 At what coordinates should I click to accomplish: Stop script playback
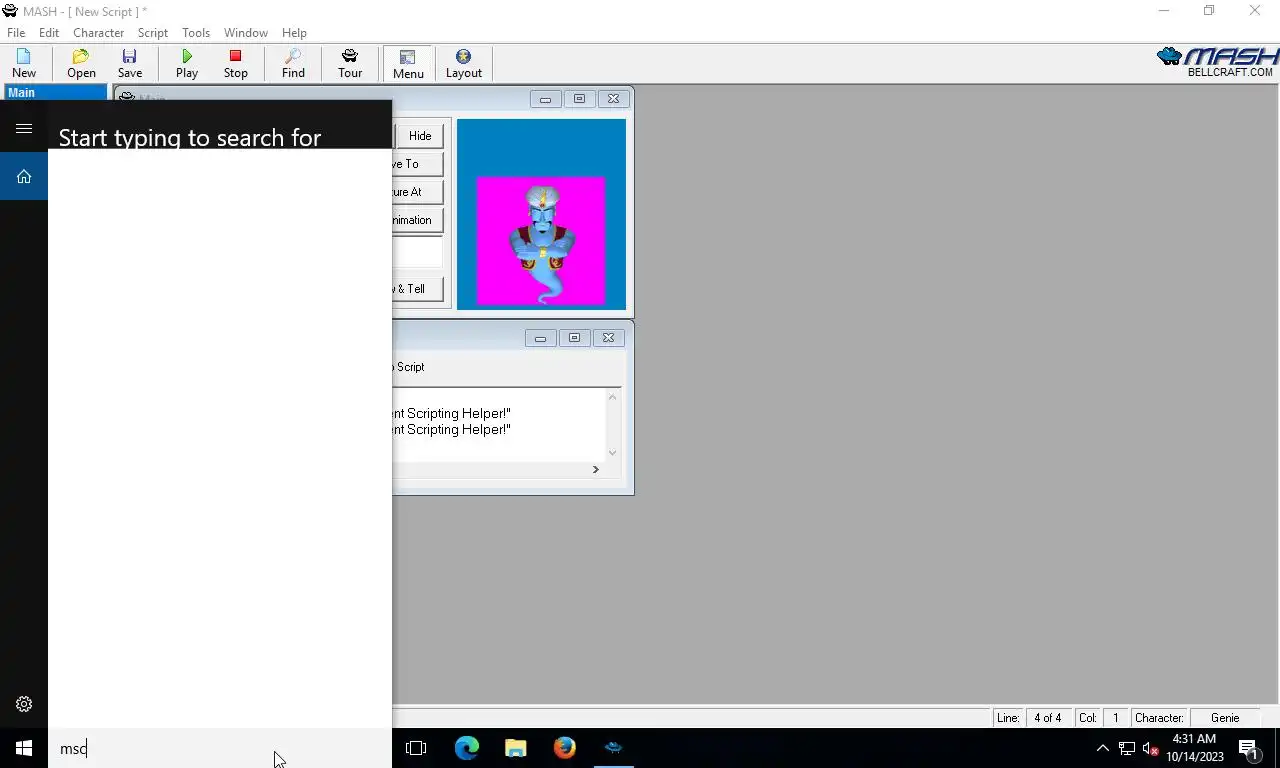tap(236, 63)
